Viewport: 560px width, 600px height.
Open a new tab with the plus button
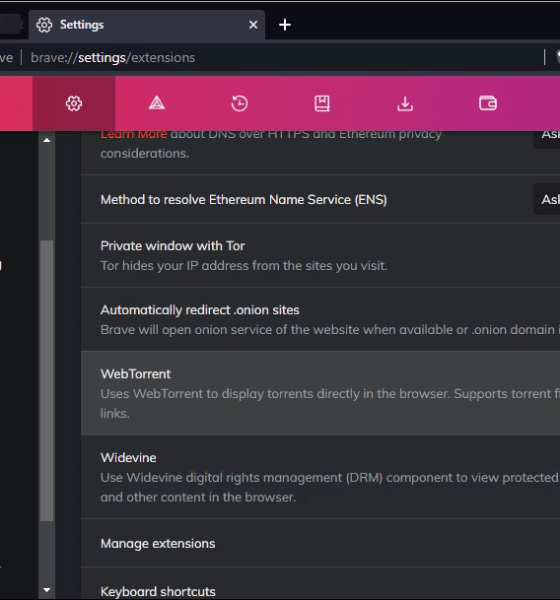point(285,25)
